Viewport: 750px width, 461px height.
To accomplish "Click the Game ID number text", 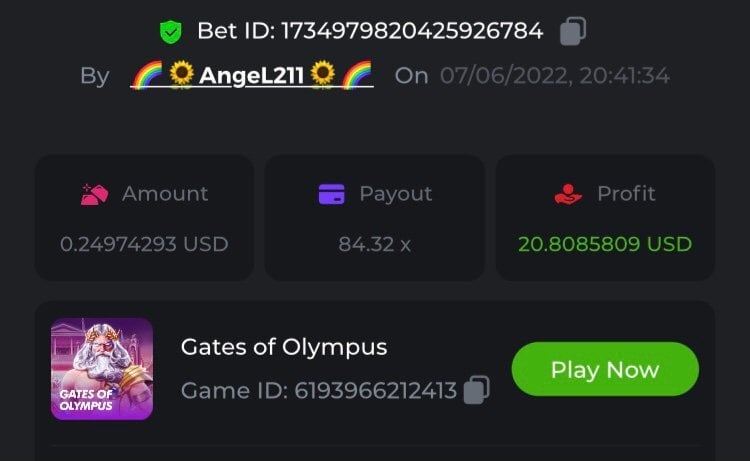I will tap(375, 390).
